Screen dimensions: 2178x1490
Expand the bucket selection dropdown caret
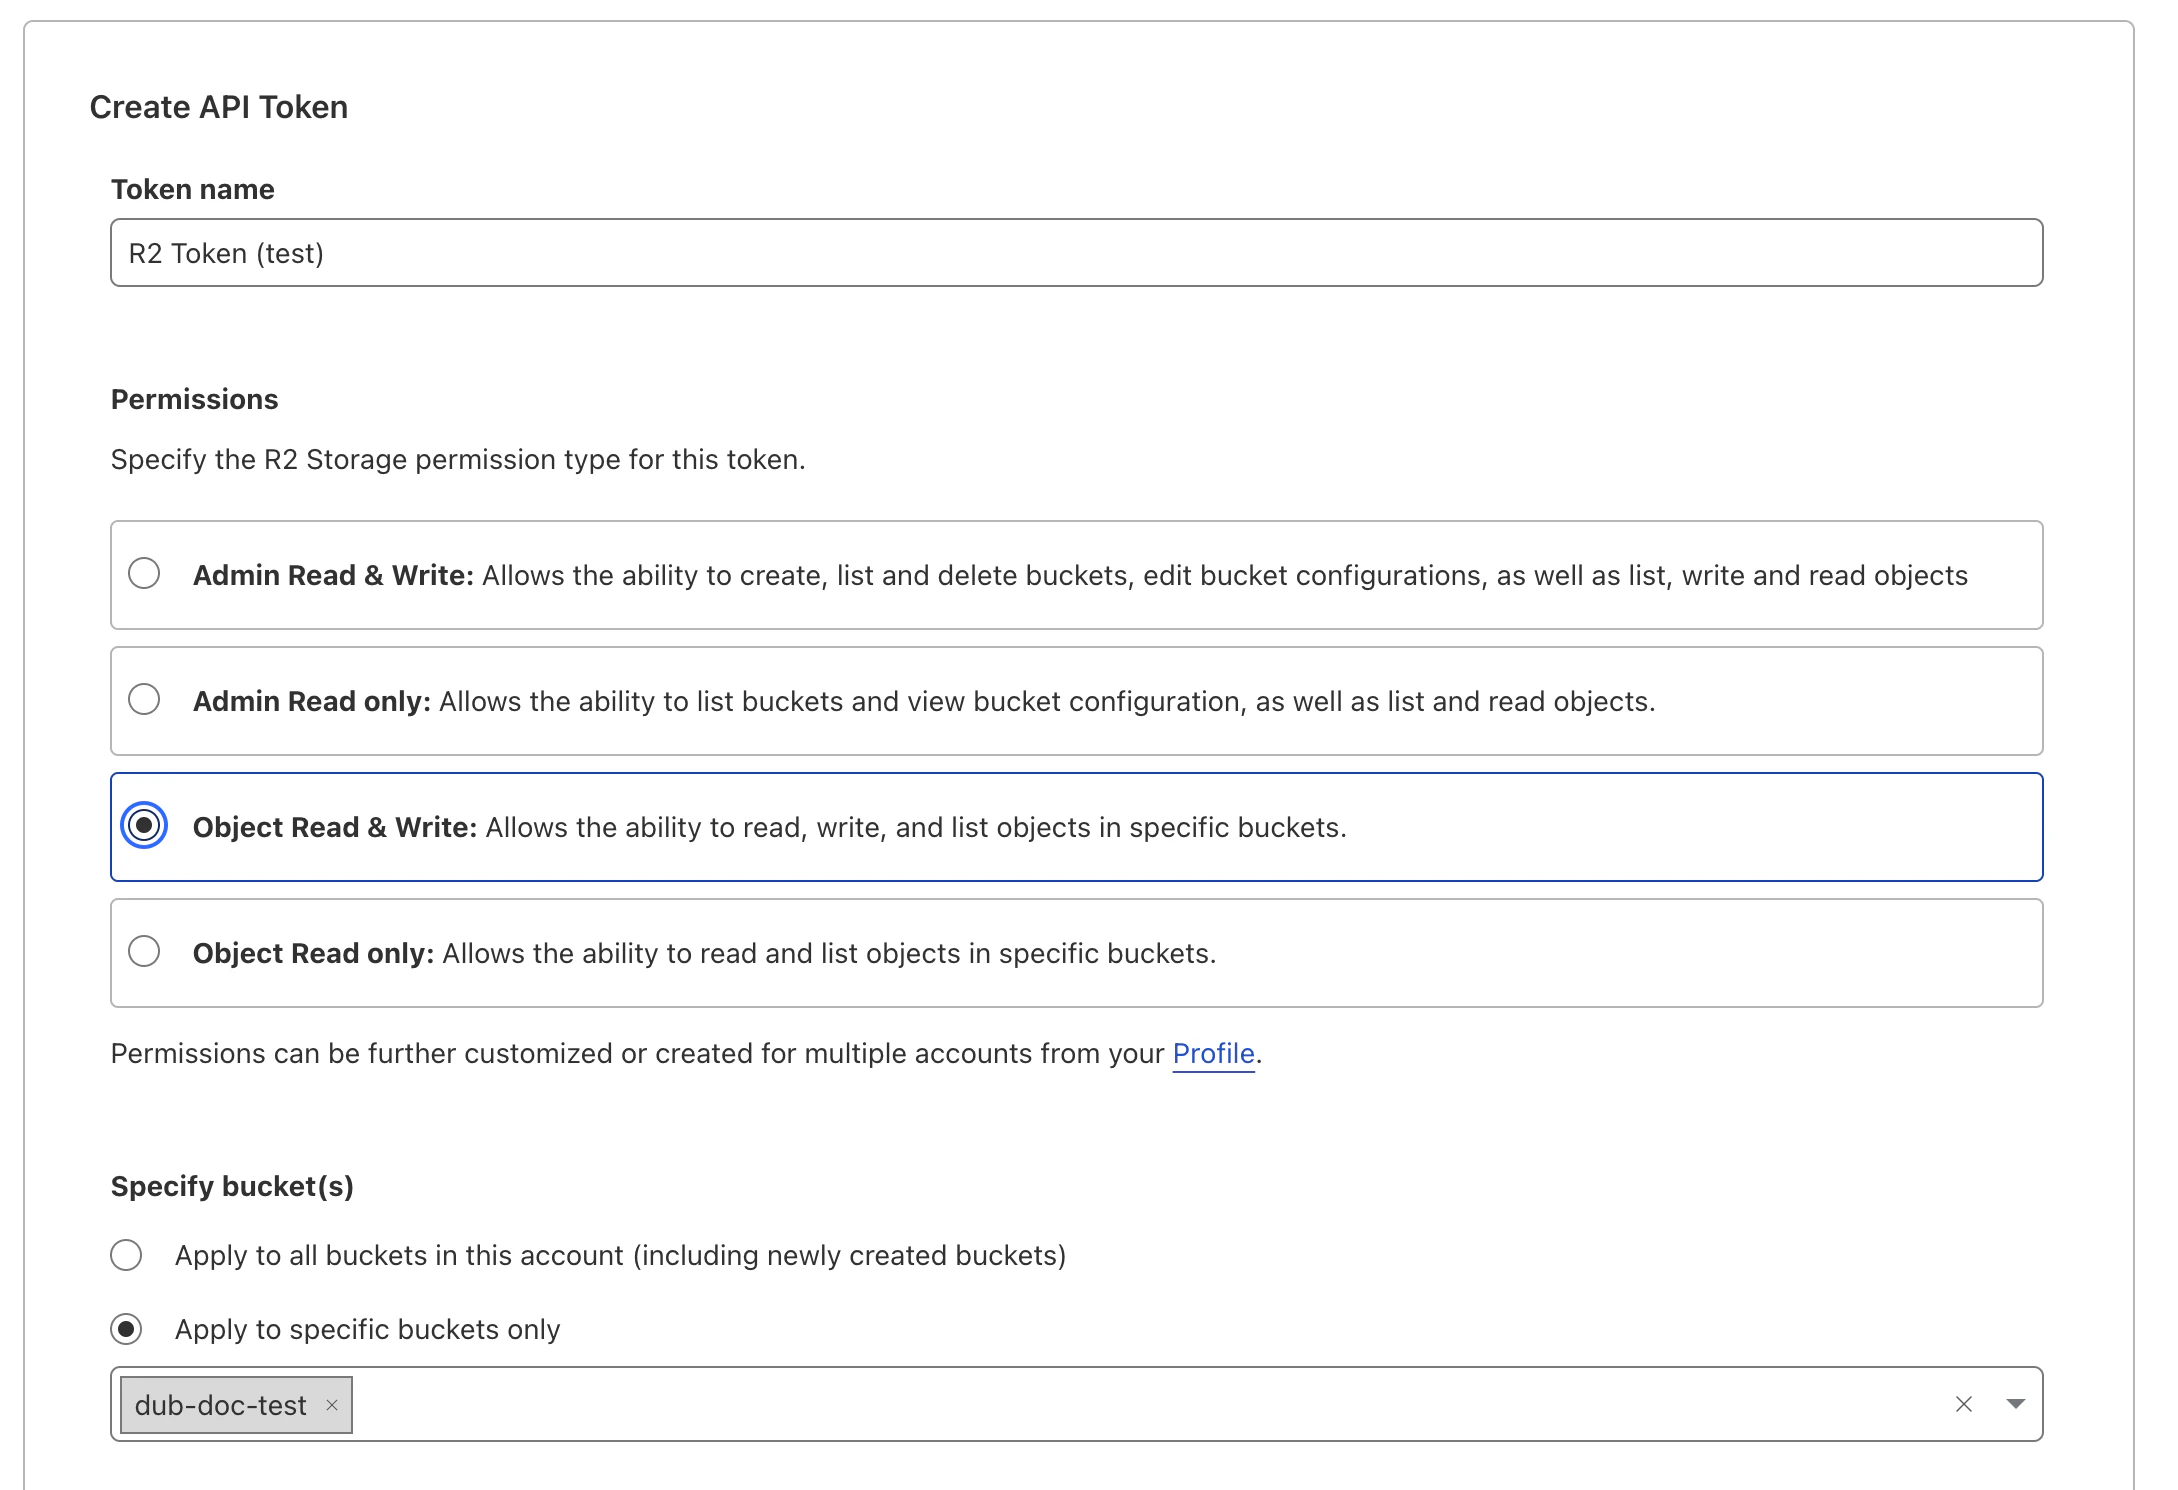pyautogui.click(x=2015, y=1404)
